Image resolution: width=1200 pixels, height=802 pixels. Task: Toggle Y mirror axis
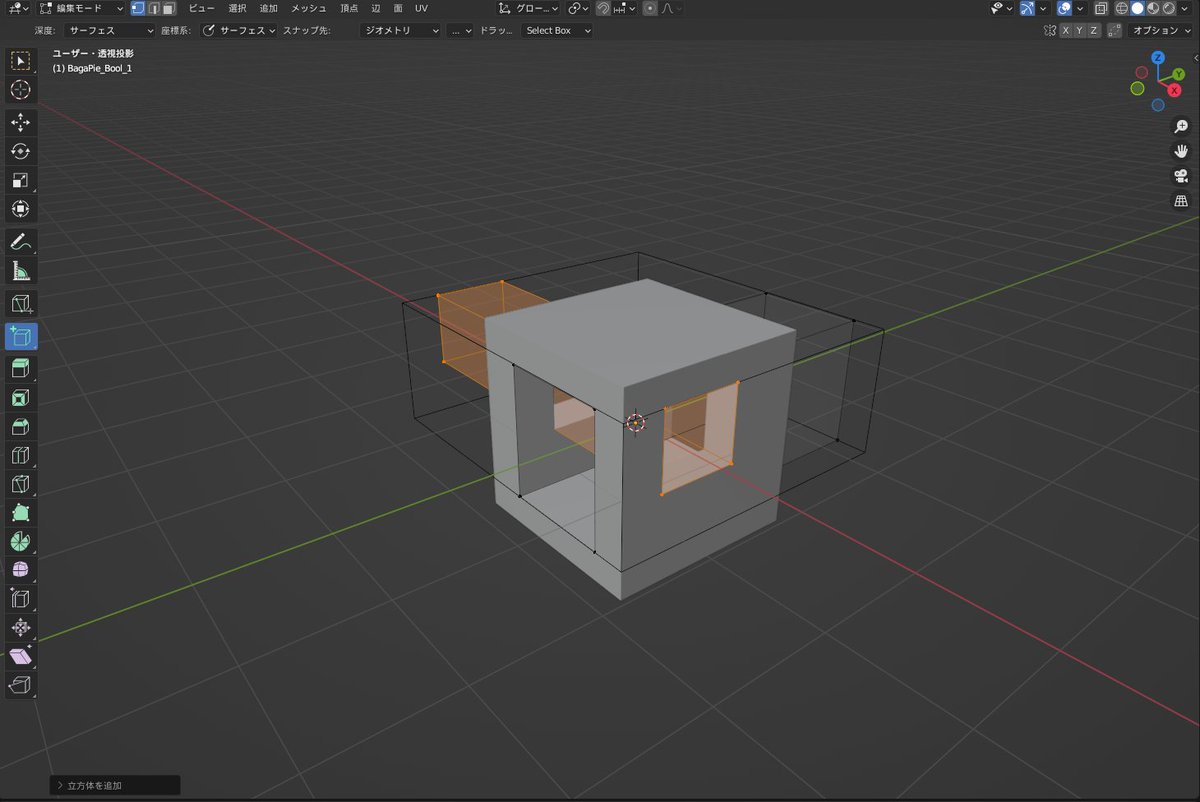click(1080, 30)
